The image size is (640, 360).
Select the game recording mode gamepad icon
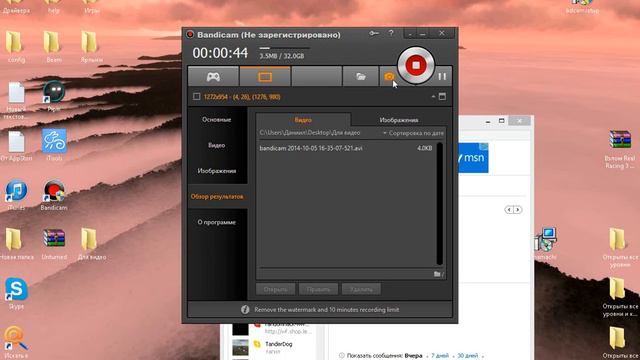click(213, 77)
